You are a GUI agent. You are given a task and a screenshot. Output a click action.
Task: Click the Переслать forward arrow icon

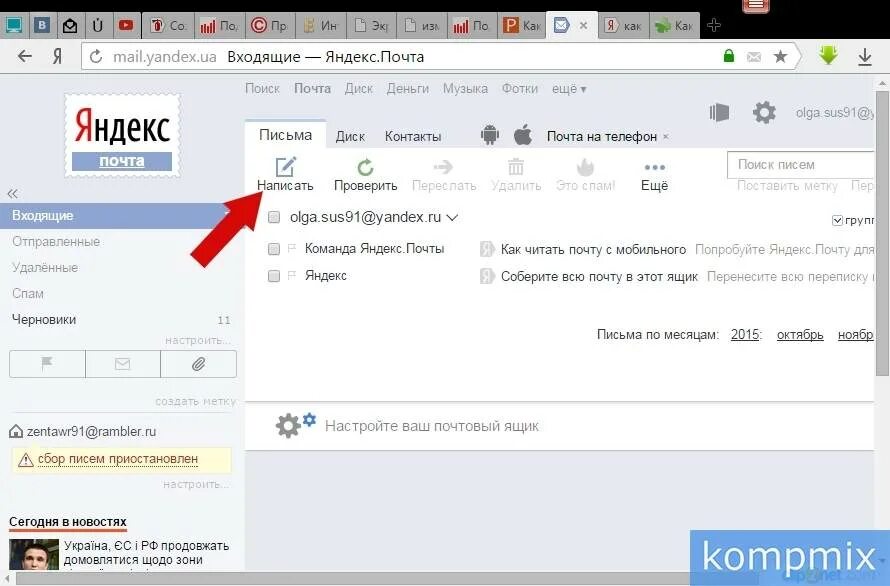point(443,166)
